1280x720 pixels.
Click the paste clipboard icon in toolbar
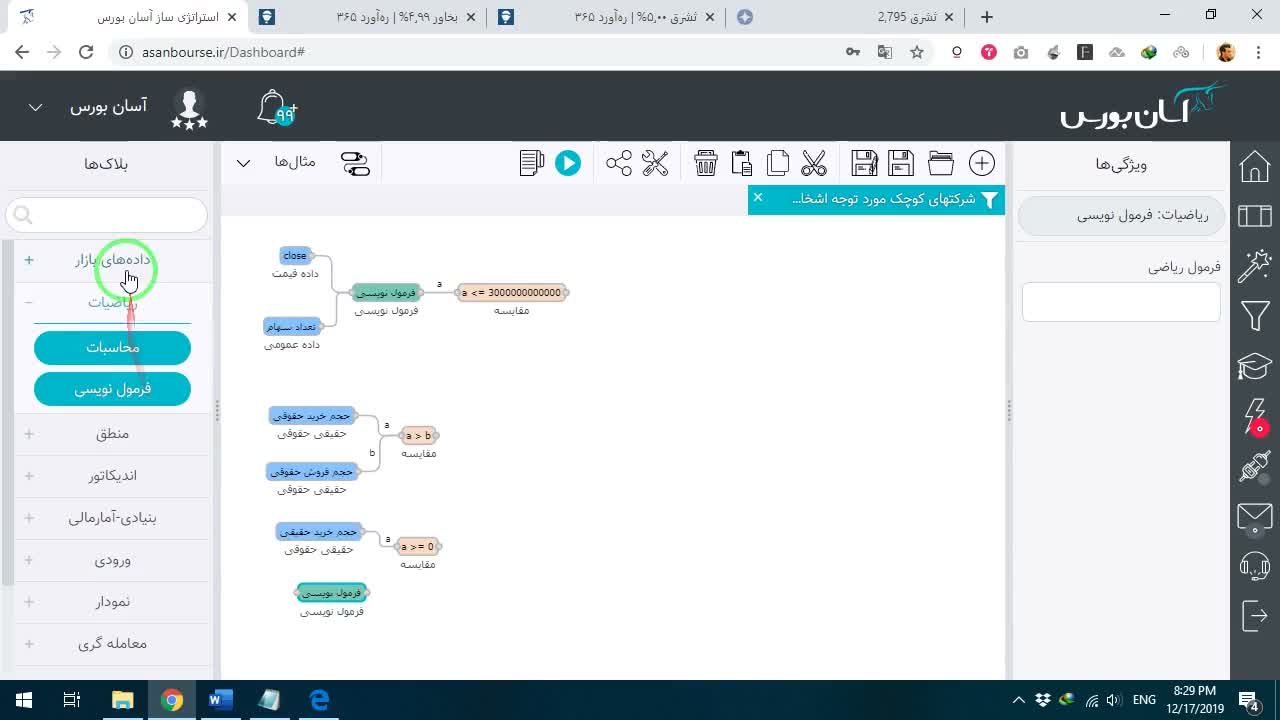[x=741, y=163]
